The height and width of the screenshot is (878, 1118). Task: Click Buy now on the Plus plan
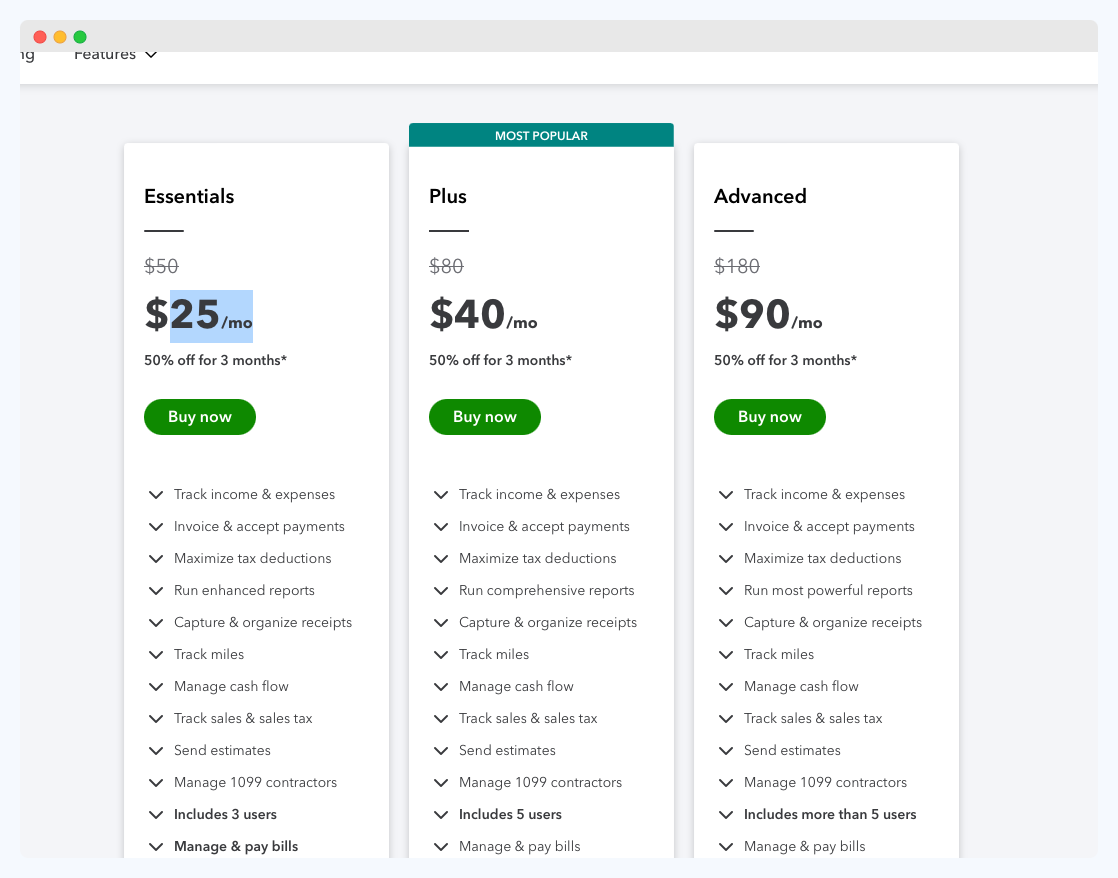[x=484, y=417]
